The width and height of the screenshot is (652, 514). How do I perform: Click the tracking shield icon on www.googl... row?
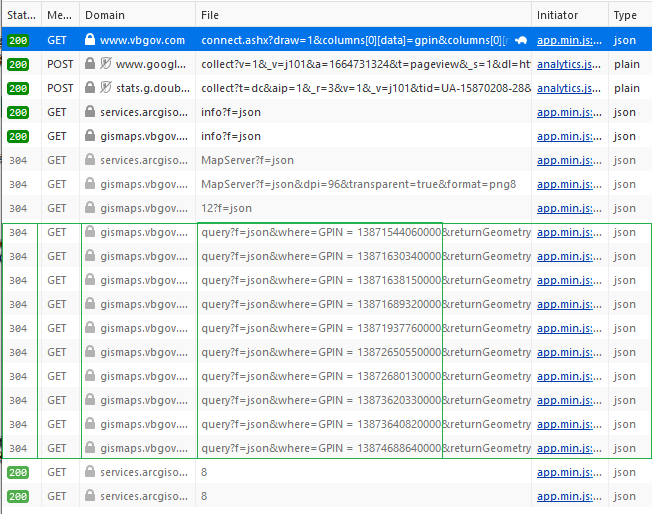click(105, 64)
